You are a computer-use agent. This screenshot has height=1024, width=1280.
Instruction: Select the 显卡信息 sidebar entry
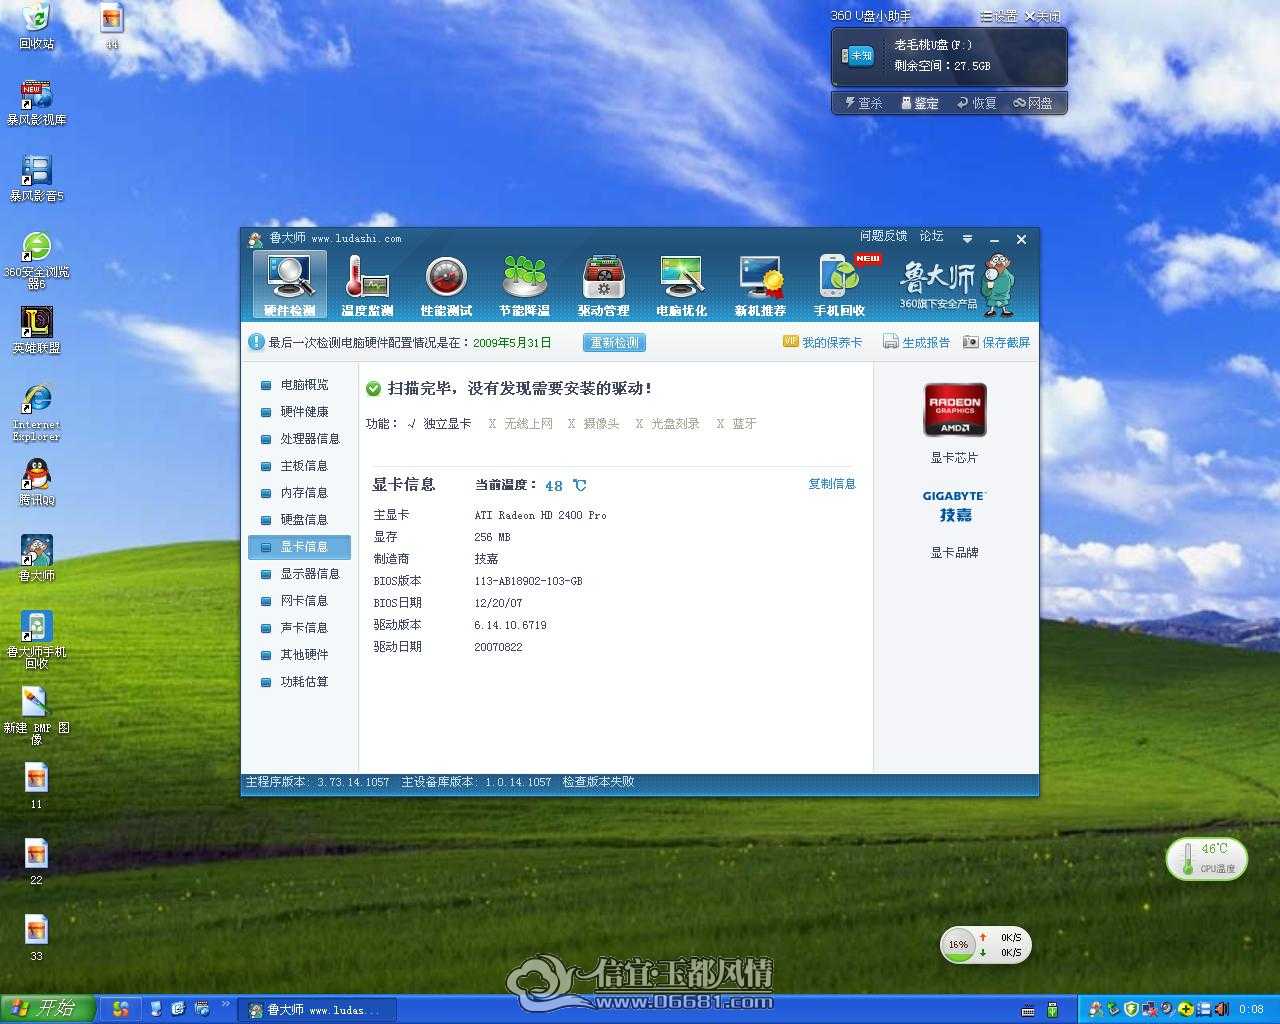[300, 547]
